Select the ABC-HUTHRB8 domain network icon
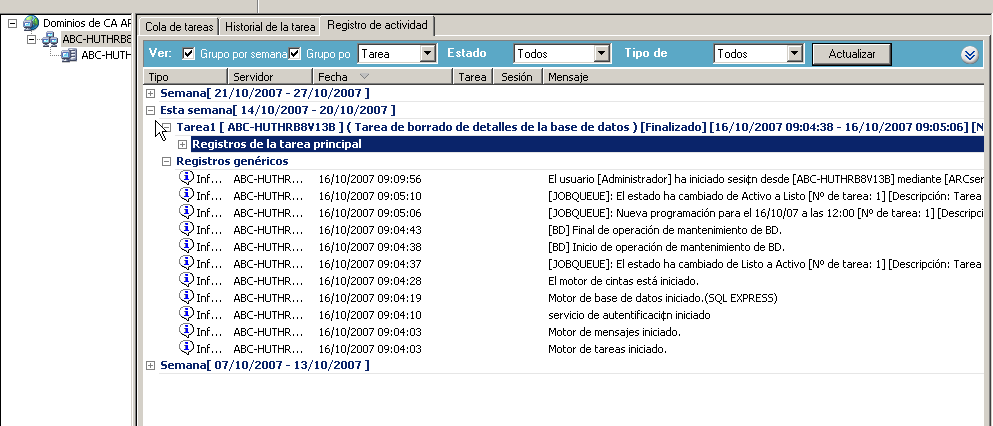Screen dimensions: 993x426 [x=50, y=39]
